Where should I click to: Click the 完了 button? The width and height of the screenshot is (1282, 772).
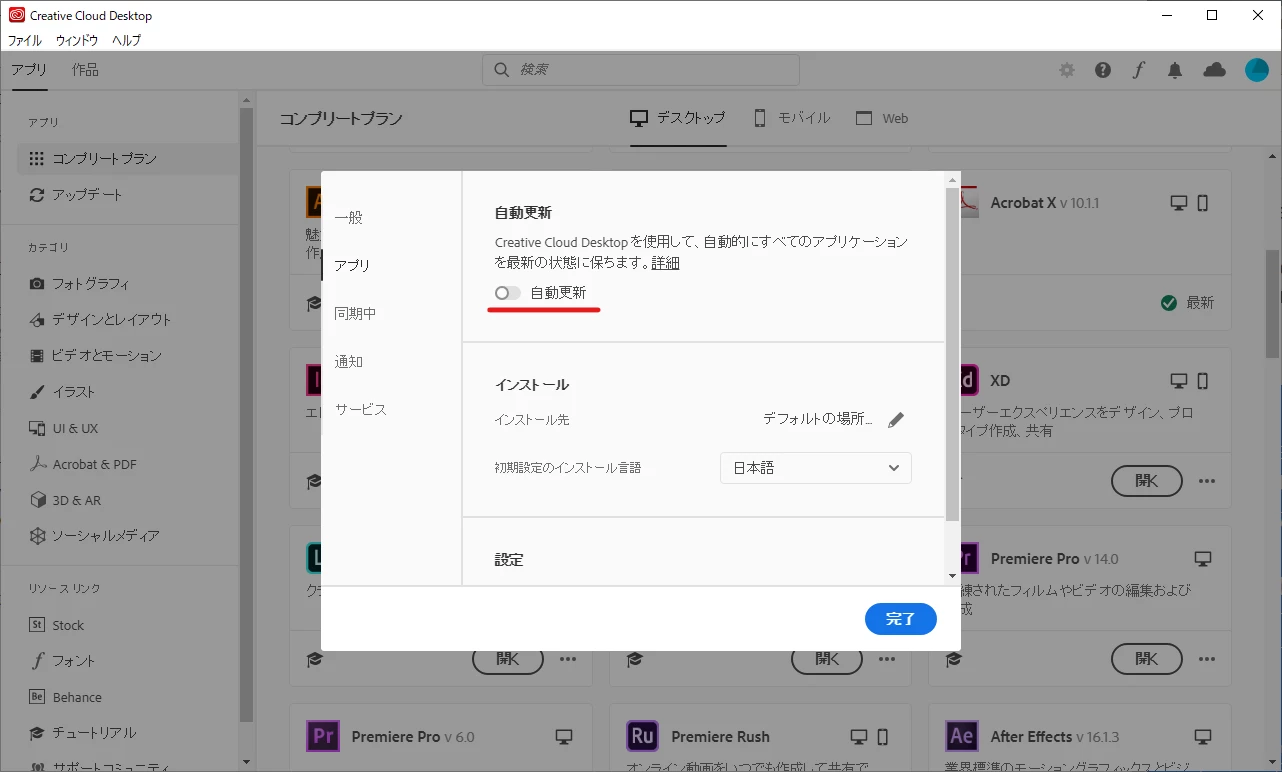[x=900, y=619]
